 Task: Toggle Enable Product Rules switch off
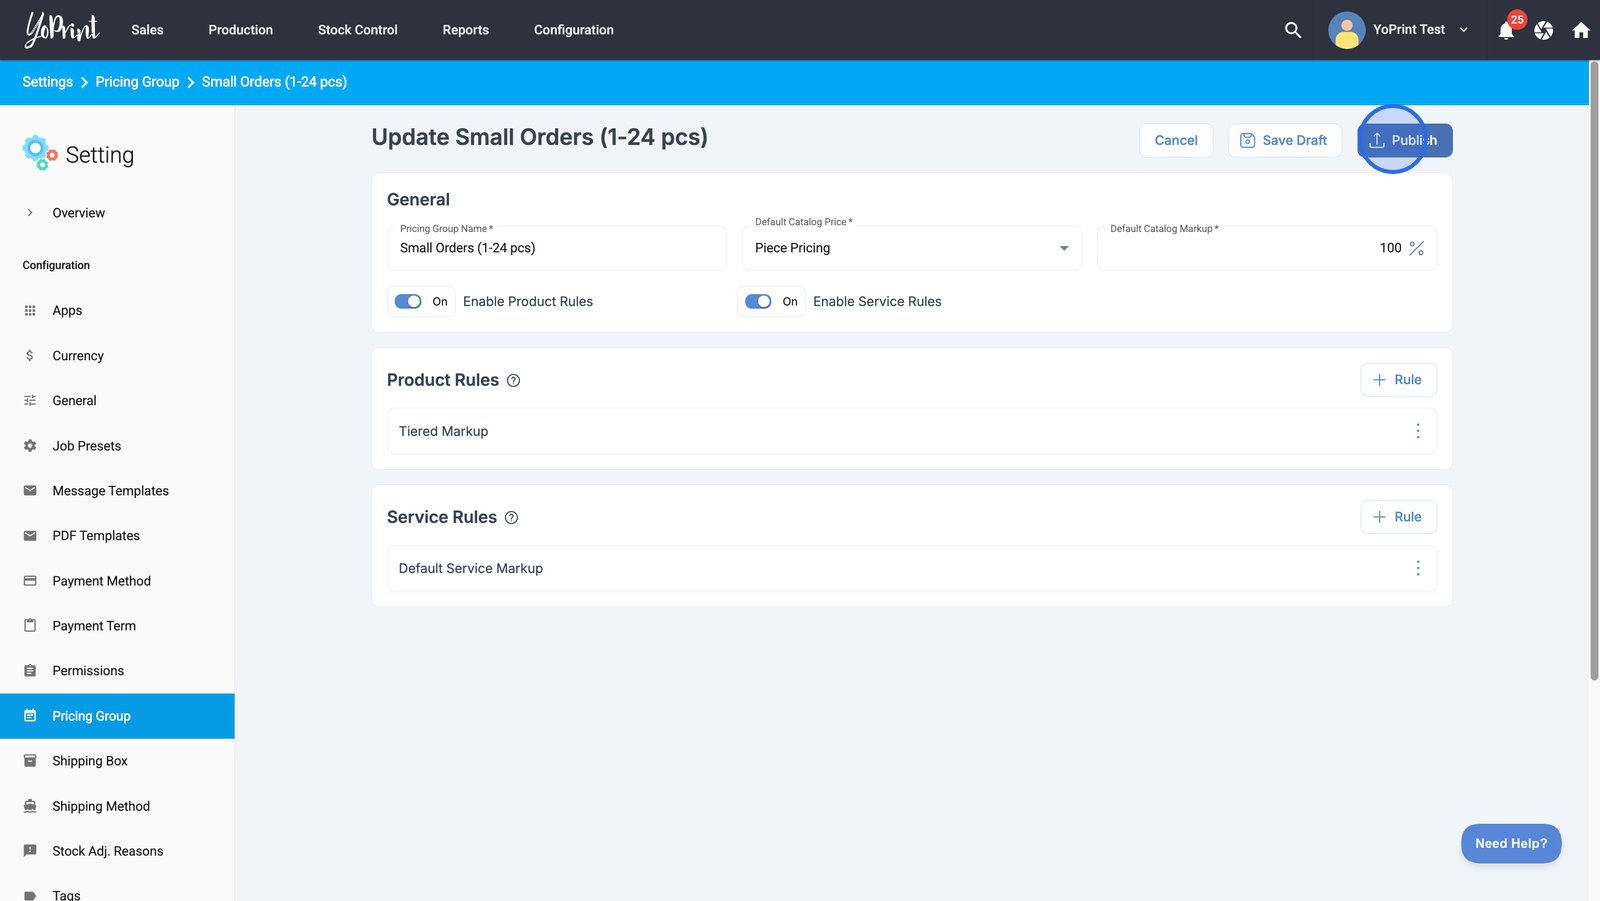click(x=408, y=302)
